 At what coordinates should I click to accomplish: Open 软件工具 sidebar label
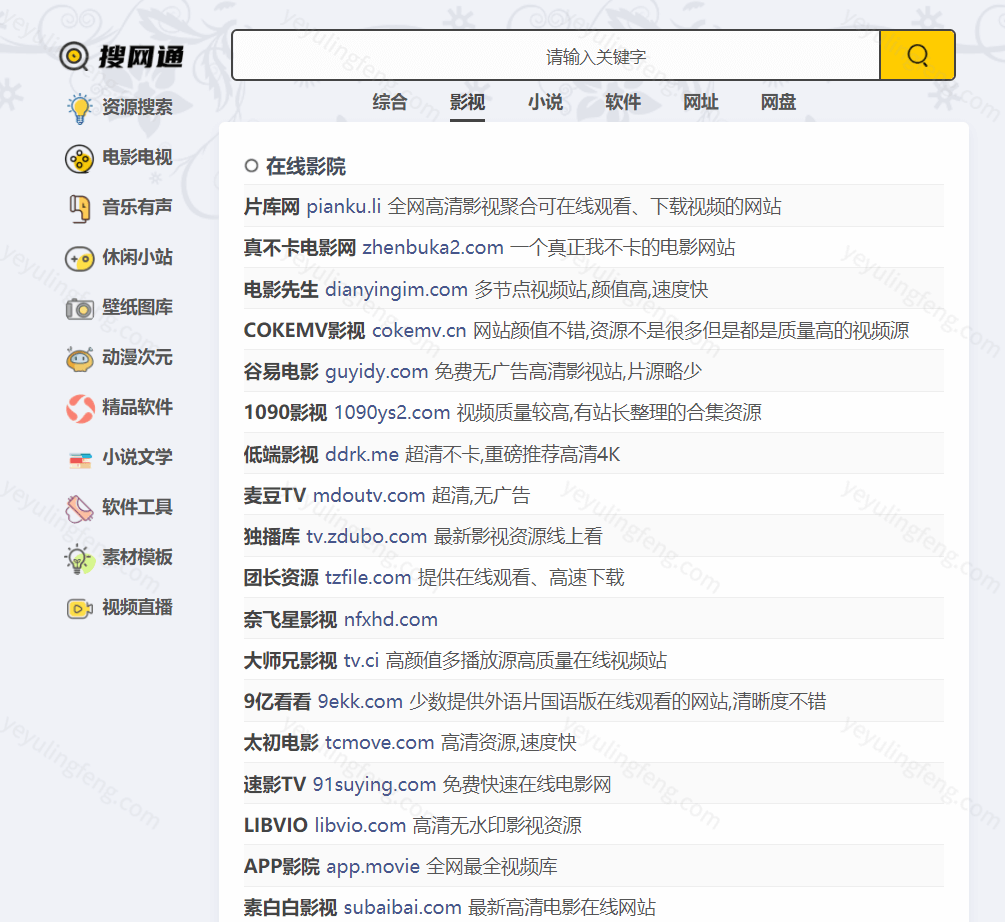[x=137, y=507]
